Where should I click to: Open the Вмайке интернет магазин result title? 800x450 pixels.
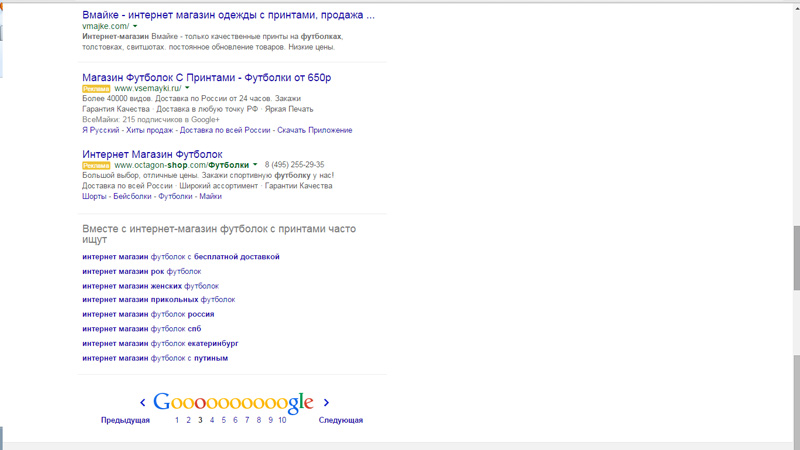(x=228, y=15)
